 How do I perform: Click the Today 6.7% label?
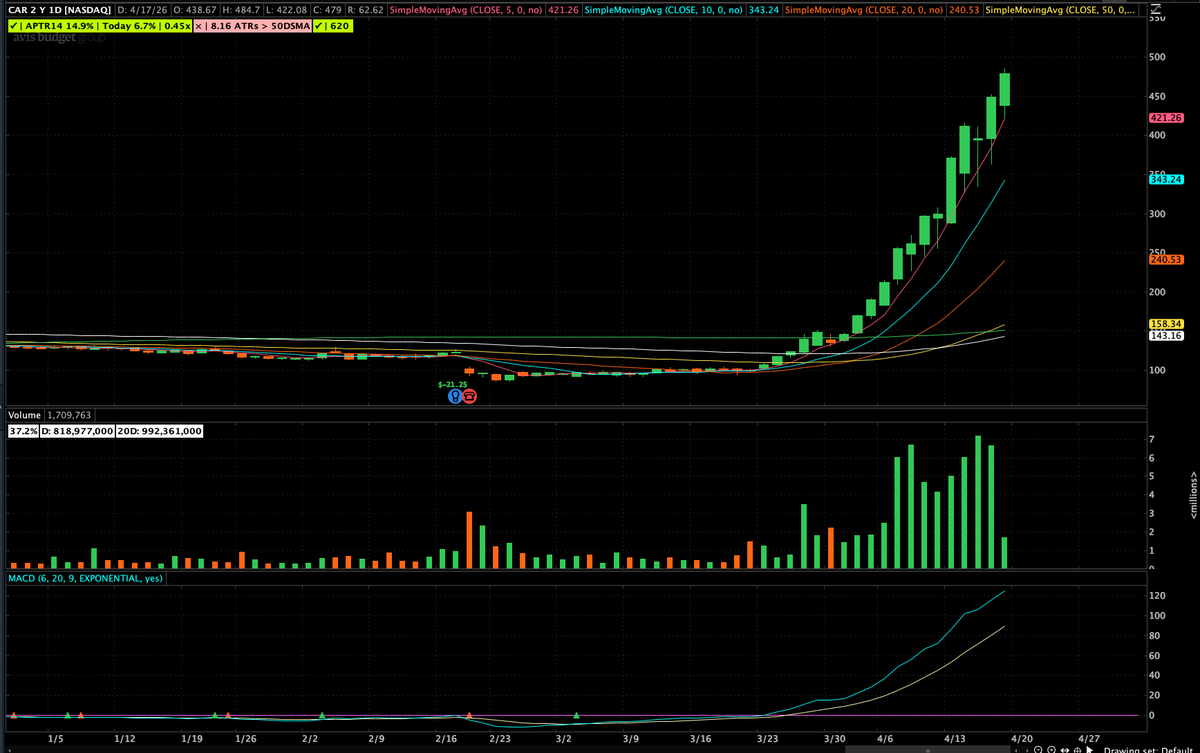[x=129, y=26]
